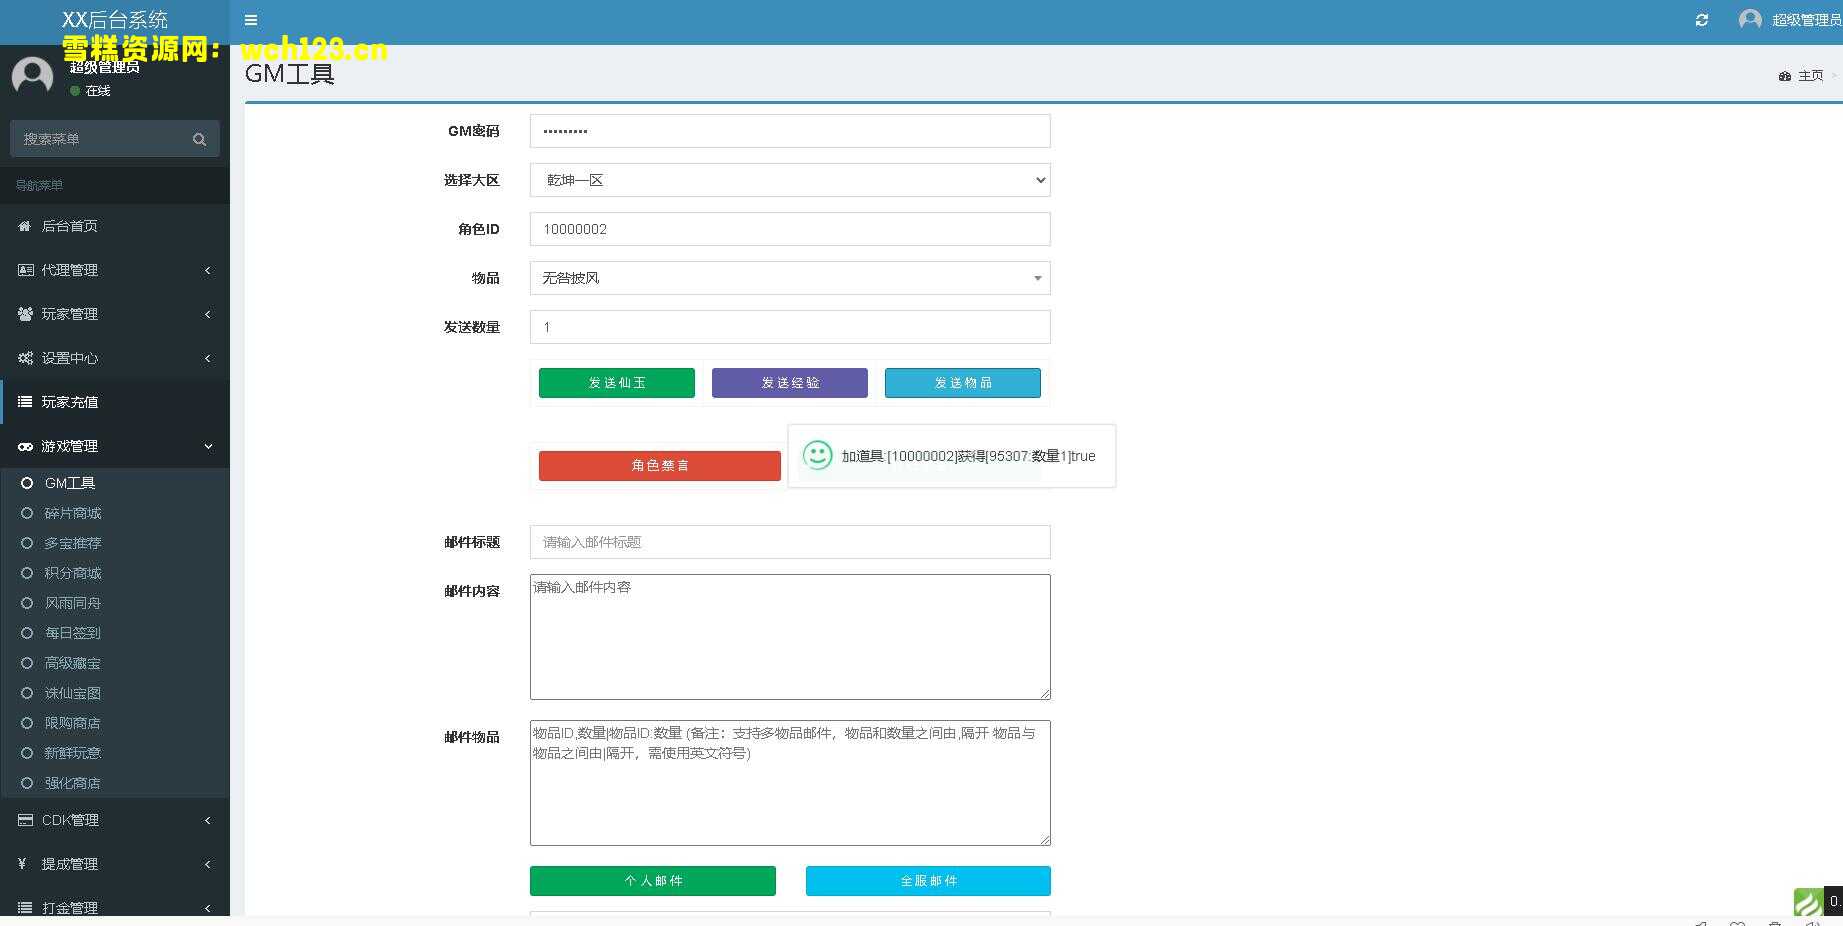The width and height of the screenshot is (1843, 926).
Task: Click the green 发送仙玉 button
Action: coord(617,383)
